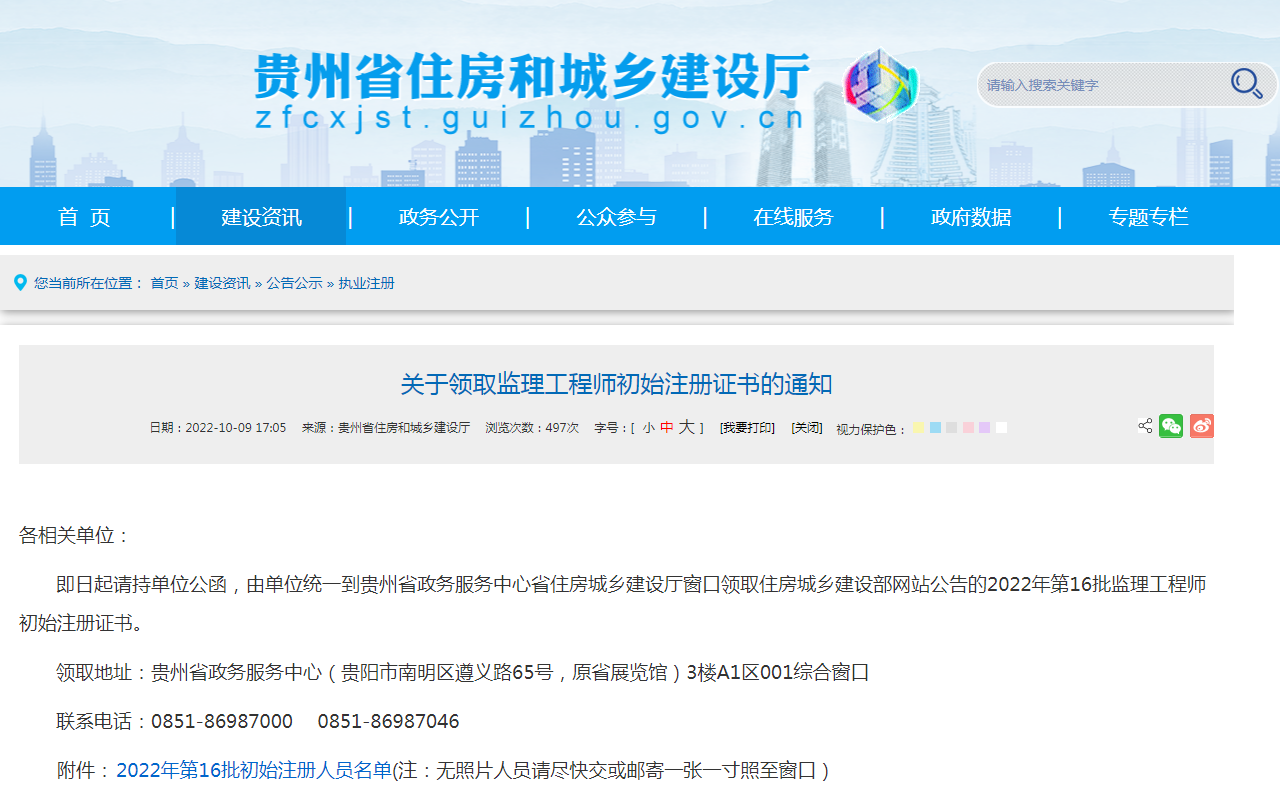The image size is (1280, 801).
Task: Open 公告公示 in breadcrumb
Action: click(x=294, y=283)
